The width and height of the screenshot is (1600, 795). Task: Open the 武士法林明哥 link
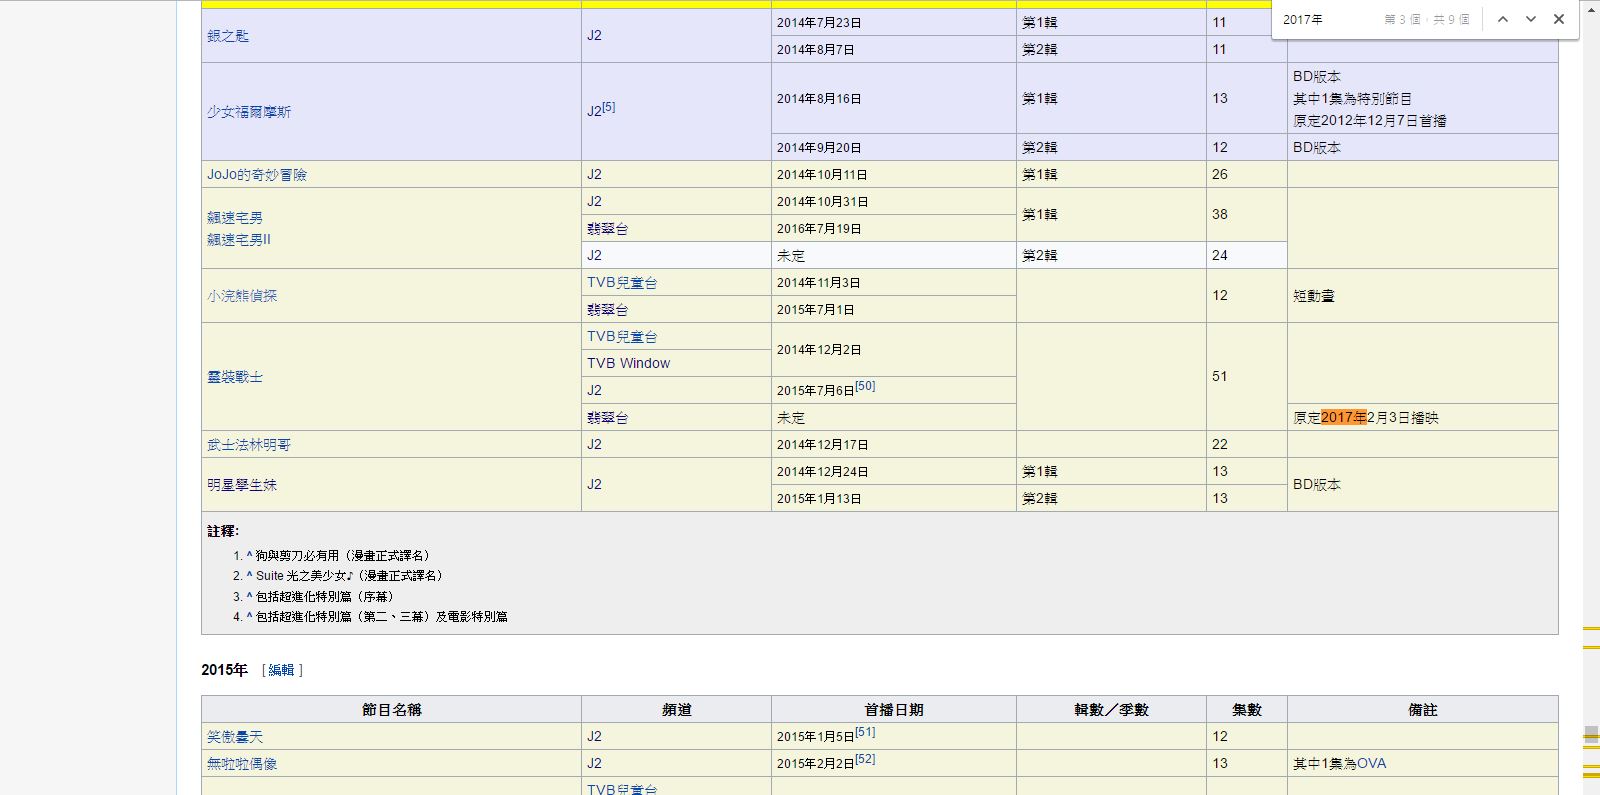(249, 444)
